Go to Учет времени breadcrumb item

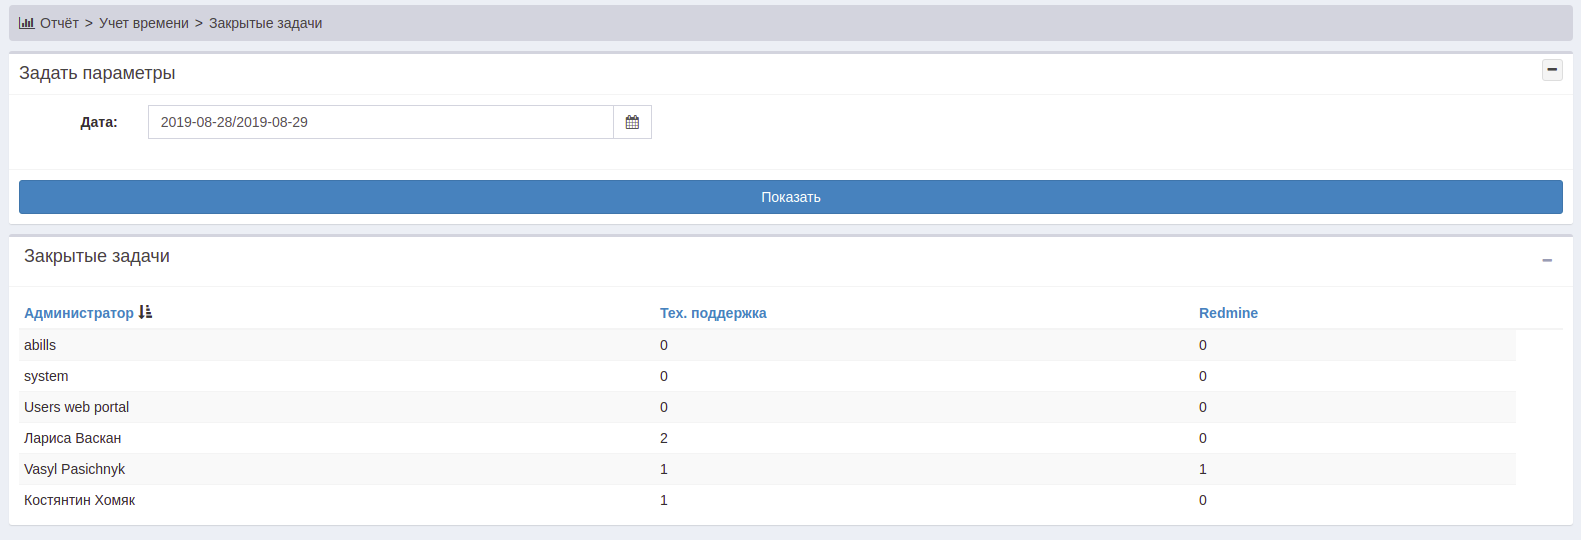[x=144, y=23]
